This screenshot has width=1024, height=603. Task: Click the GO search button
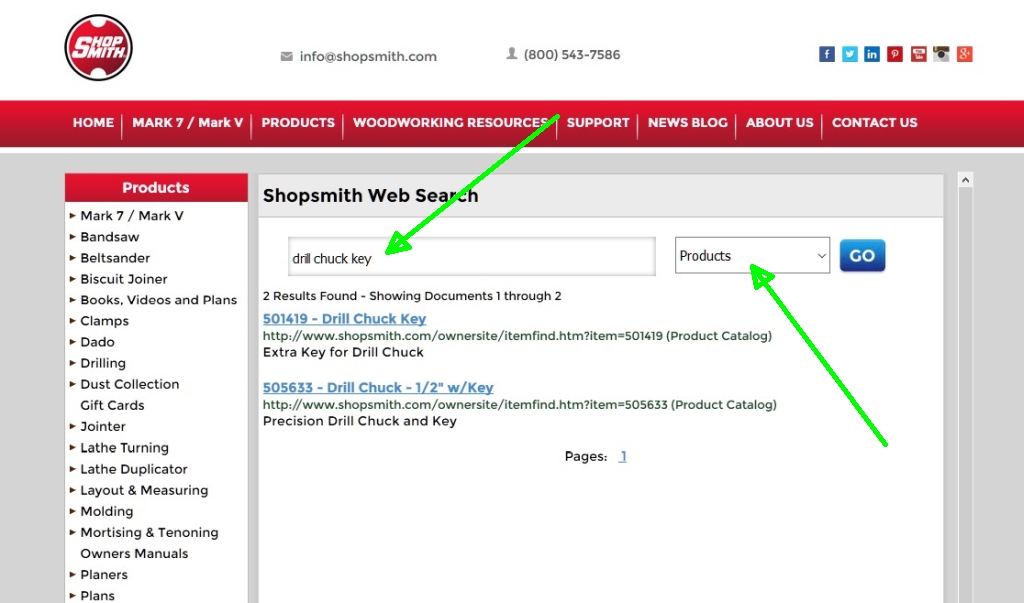[x=862, y=255]
